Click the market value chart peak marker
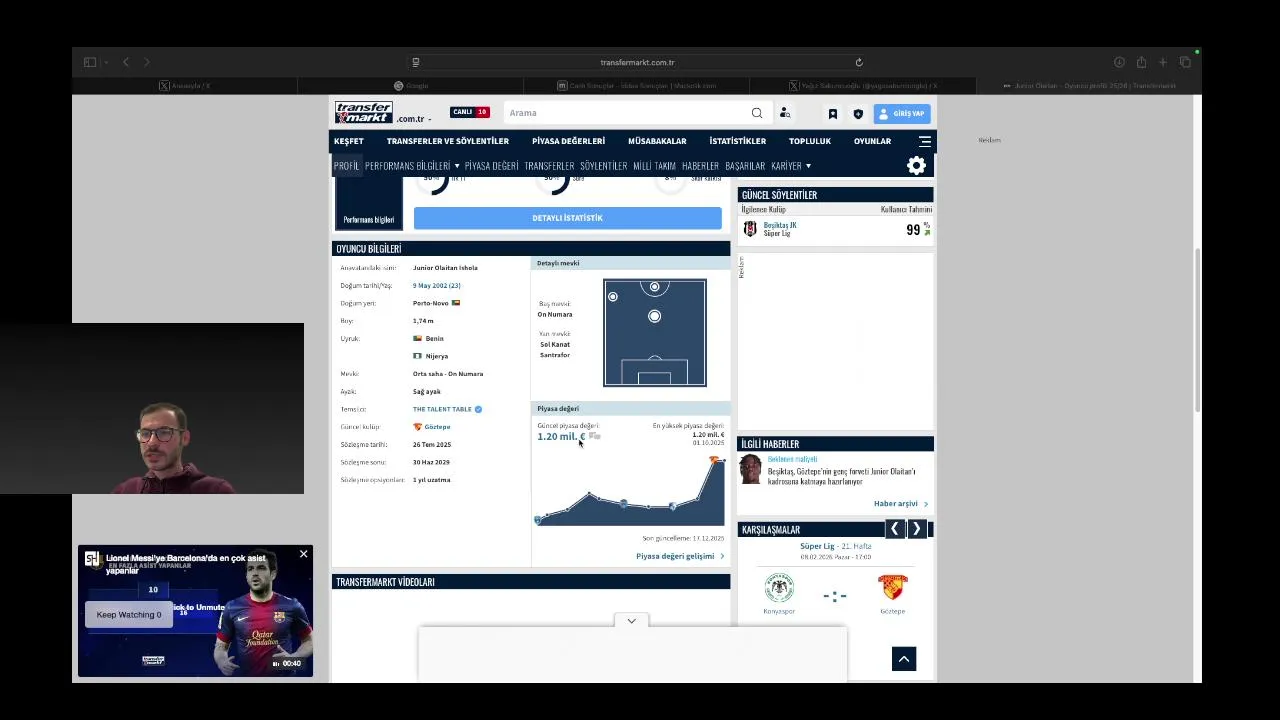1280x720 pixels. (x=715, y=460)
